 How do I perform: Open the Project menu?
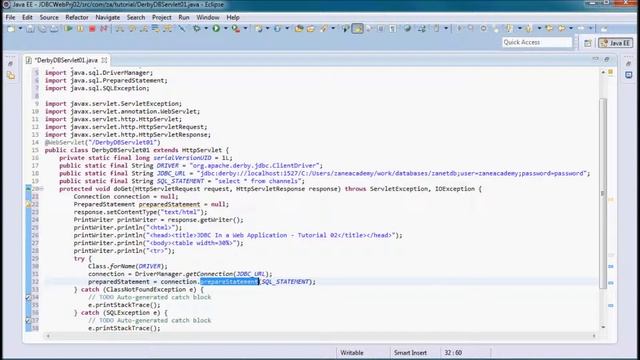click(162, 17)
